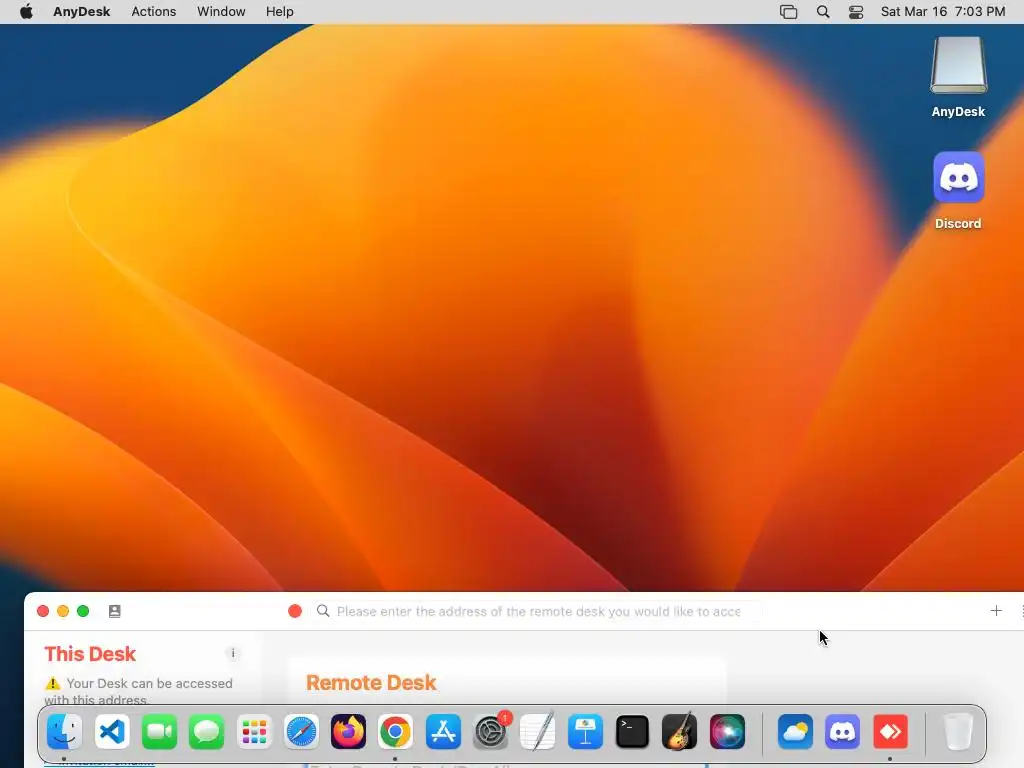Open the address book icon in AnyDesk title bar
The width and height of the screenshot is (1024, 768).
point(114,611)
